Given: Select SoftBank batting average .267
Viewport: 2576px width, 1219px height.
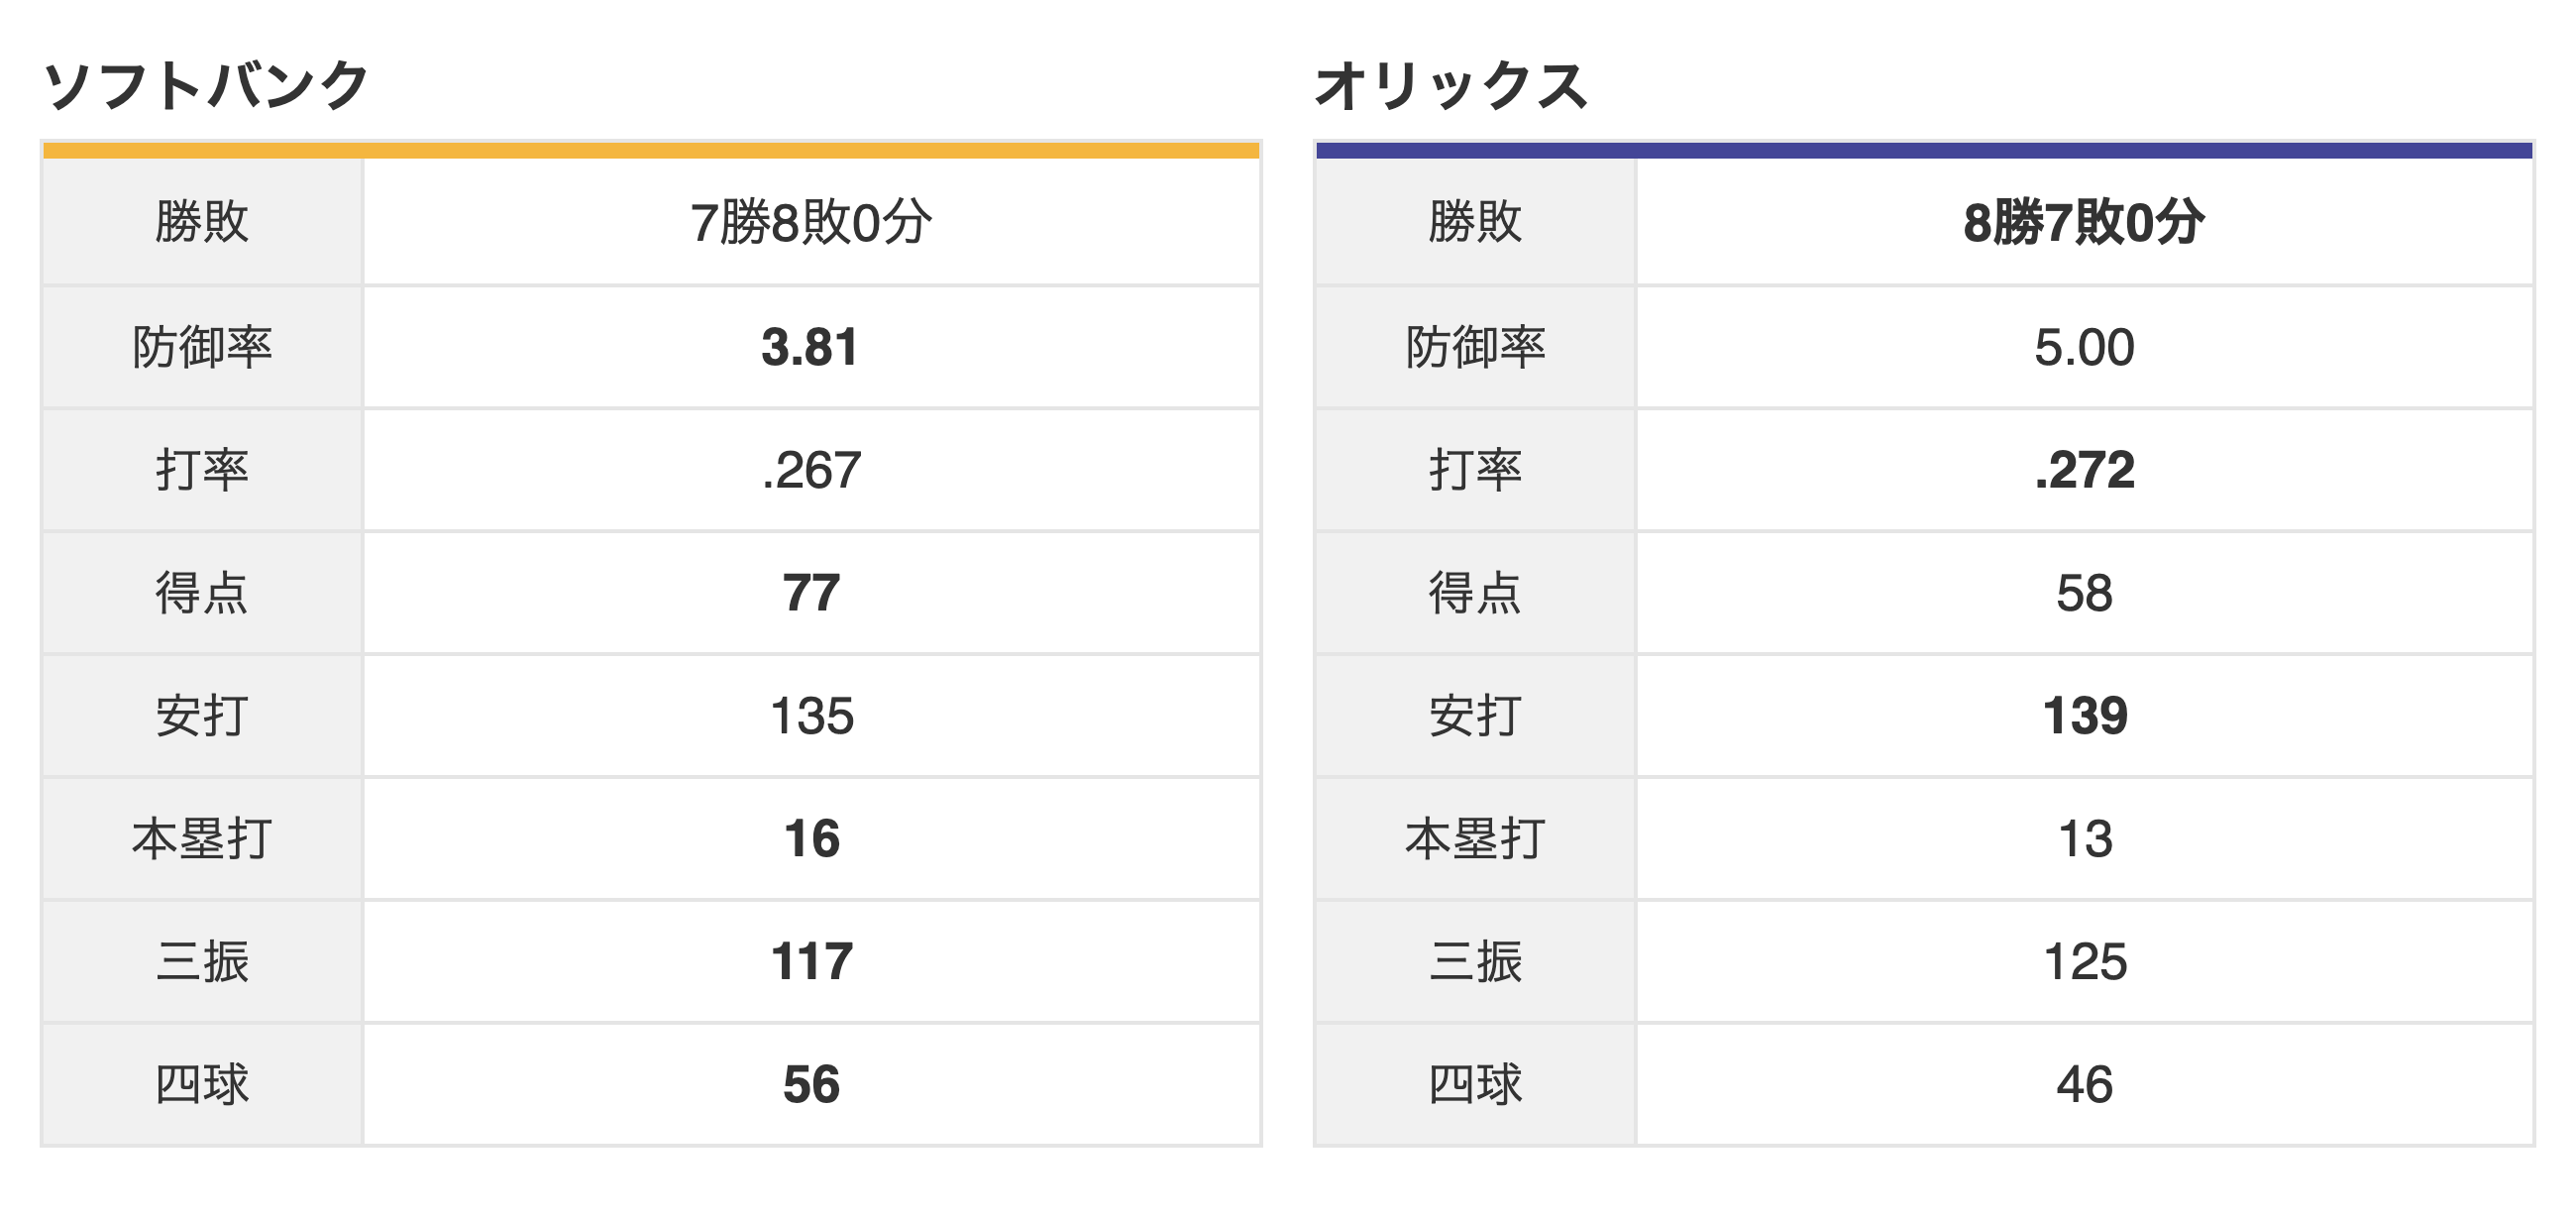Looking at the screenshot, I should click(811, 470).
